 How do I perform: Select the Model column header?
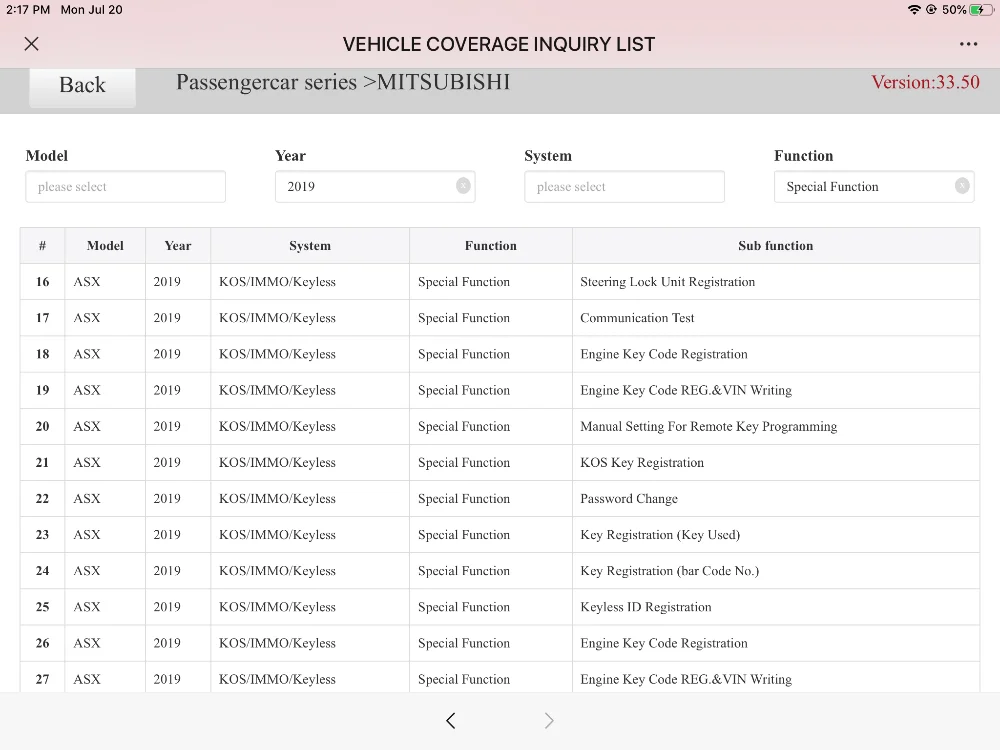[105, 246]
